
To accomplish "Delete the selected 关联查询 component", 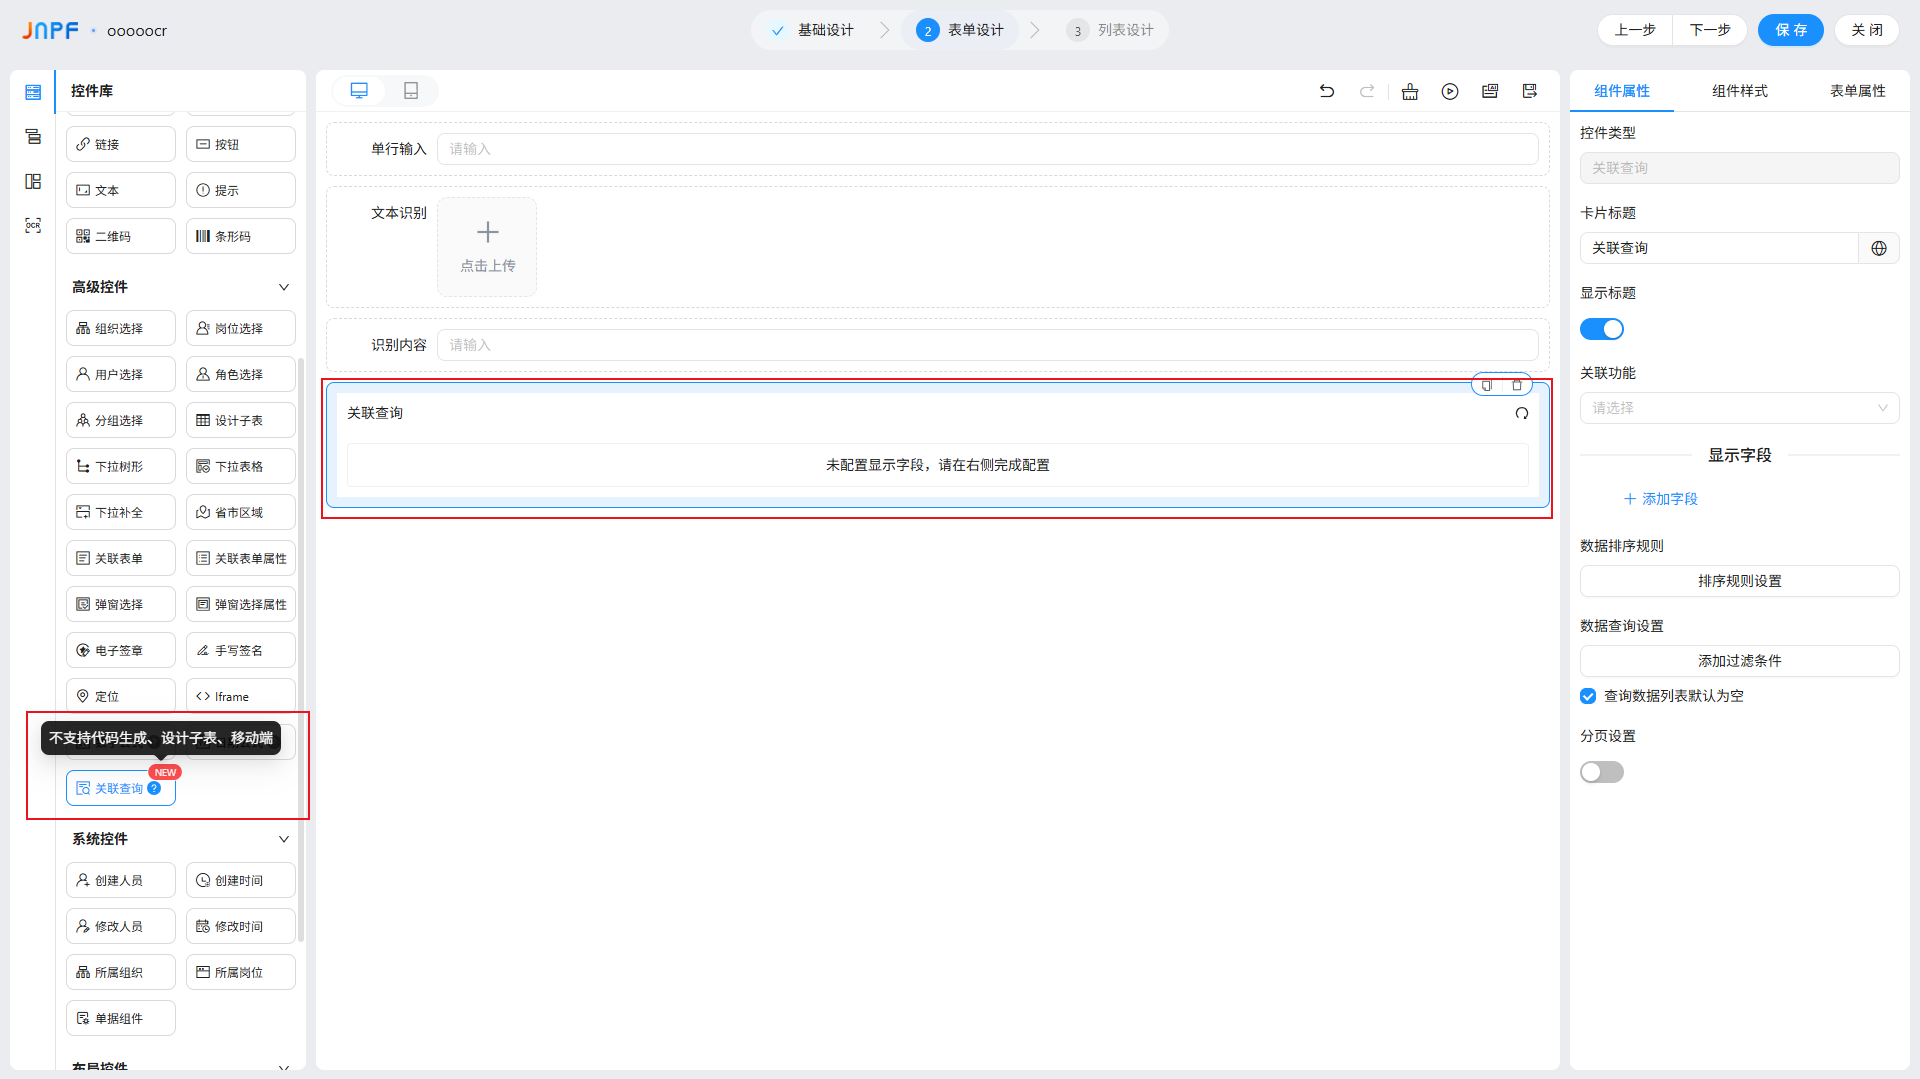I will pos(1517,385).
